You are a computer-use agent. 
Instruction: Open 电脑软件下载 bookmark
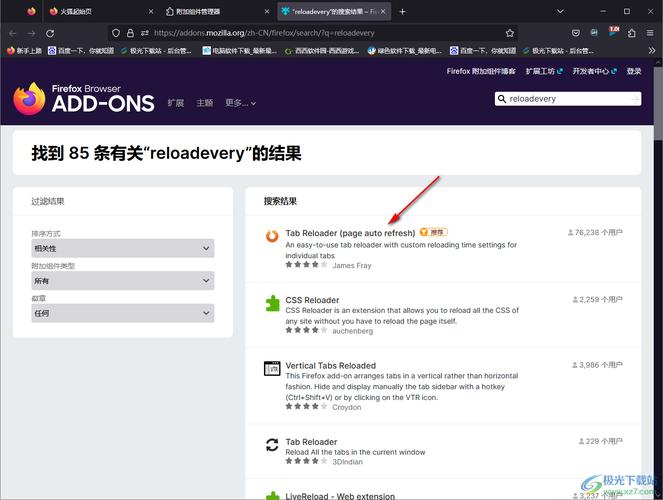239,51
